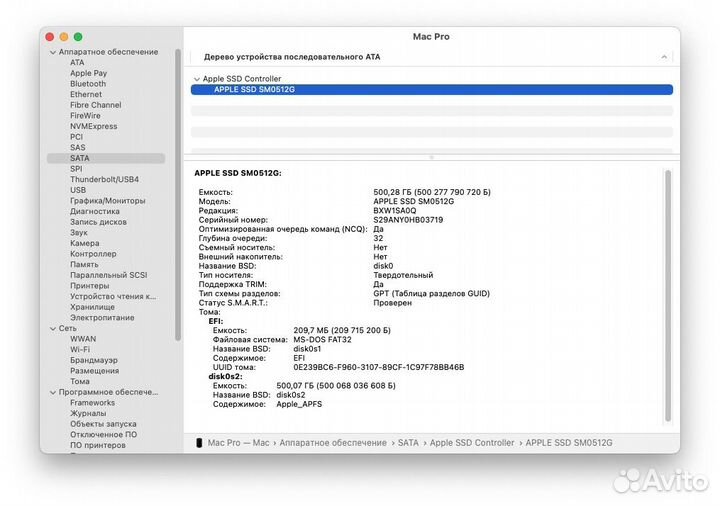Screen dimensions: 720x506
Task: Select APPLE SSD SM0512G device row
Action: (x=432, y=90)
